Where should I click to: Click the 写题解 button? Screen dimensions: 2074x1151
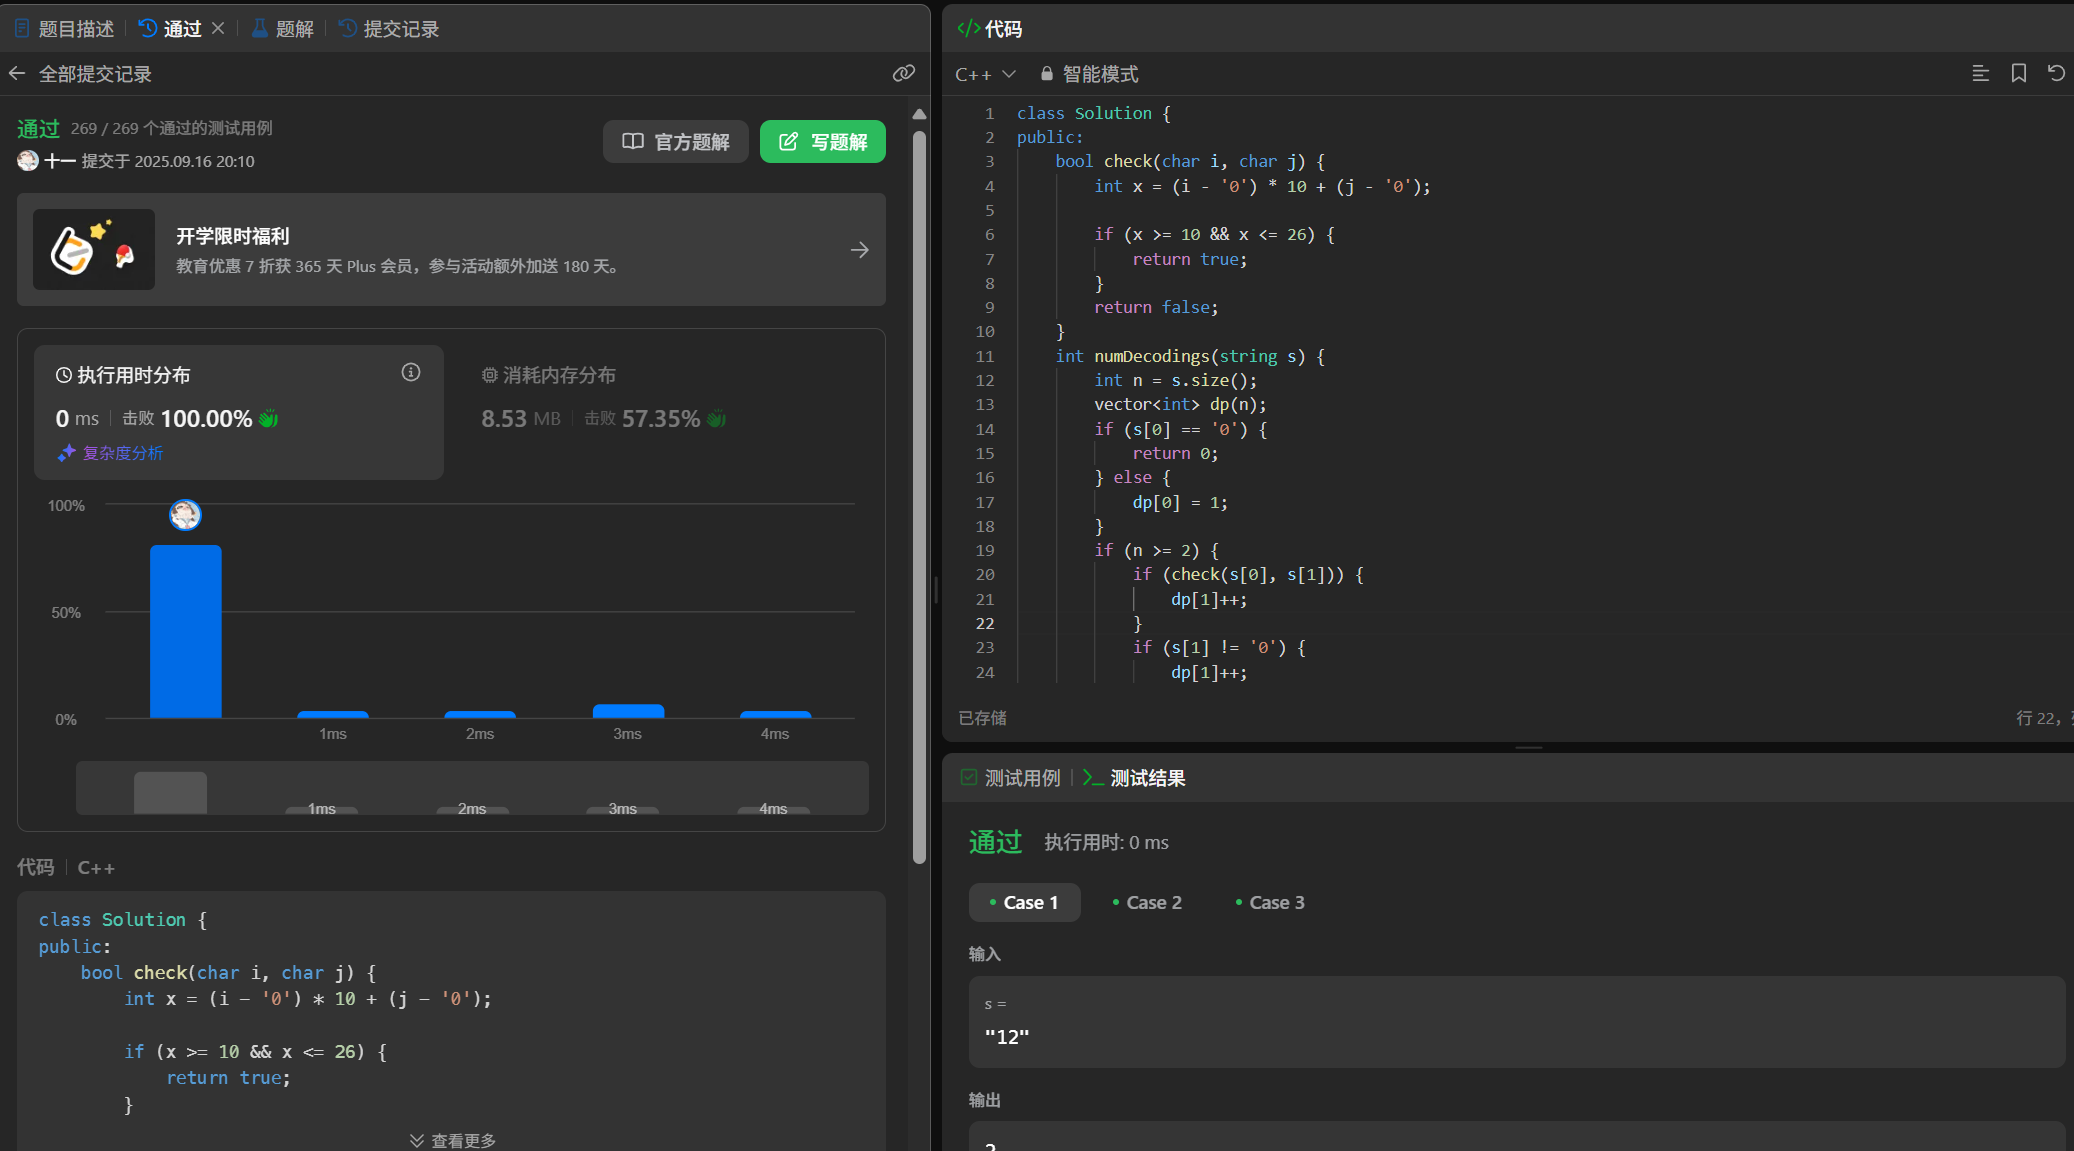[x=822, y=142]
